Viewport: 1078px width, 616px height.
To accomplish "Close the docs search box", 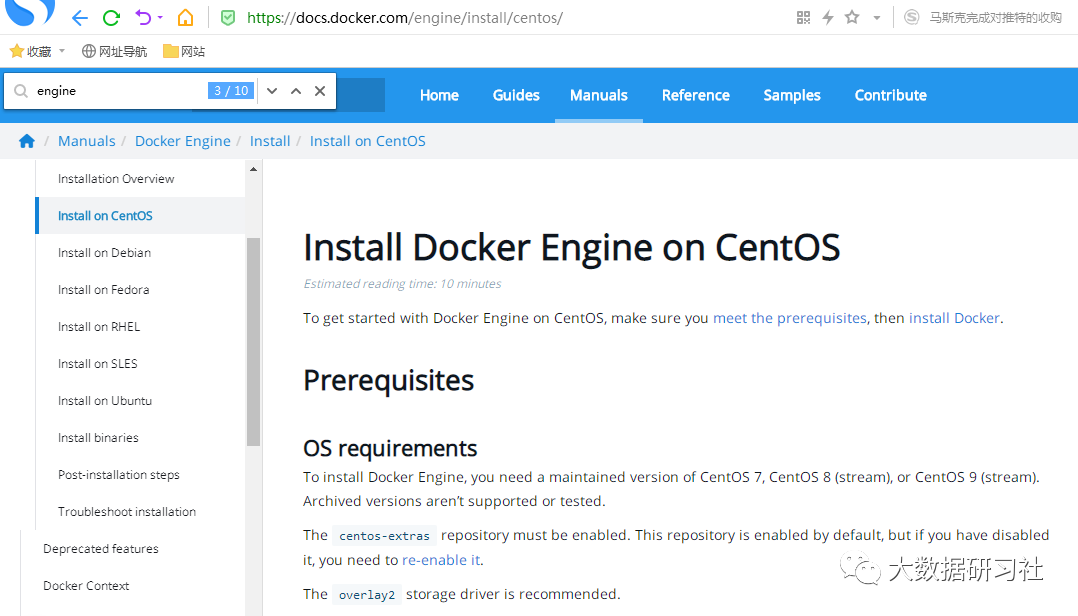I will click(x=320, y=91).
